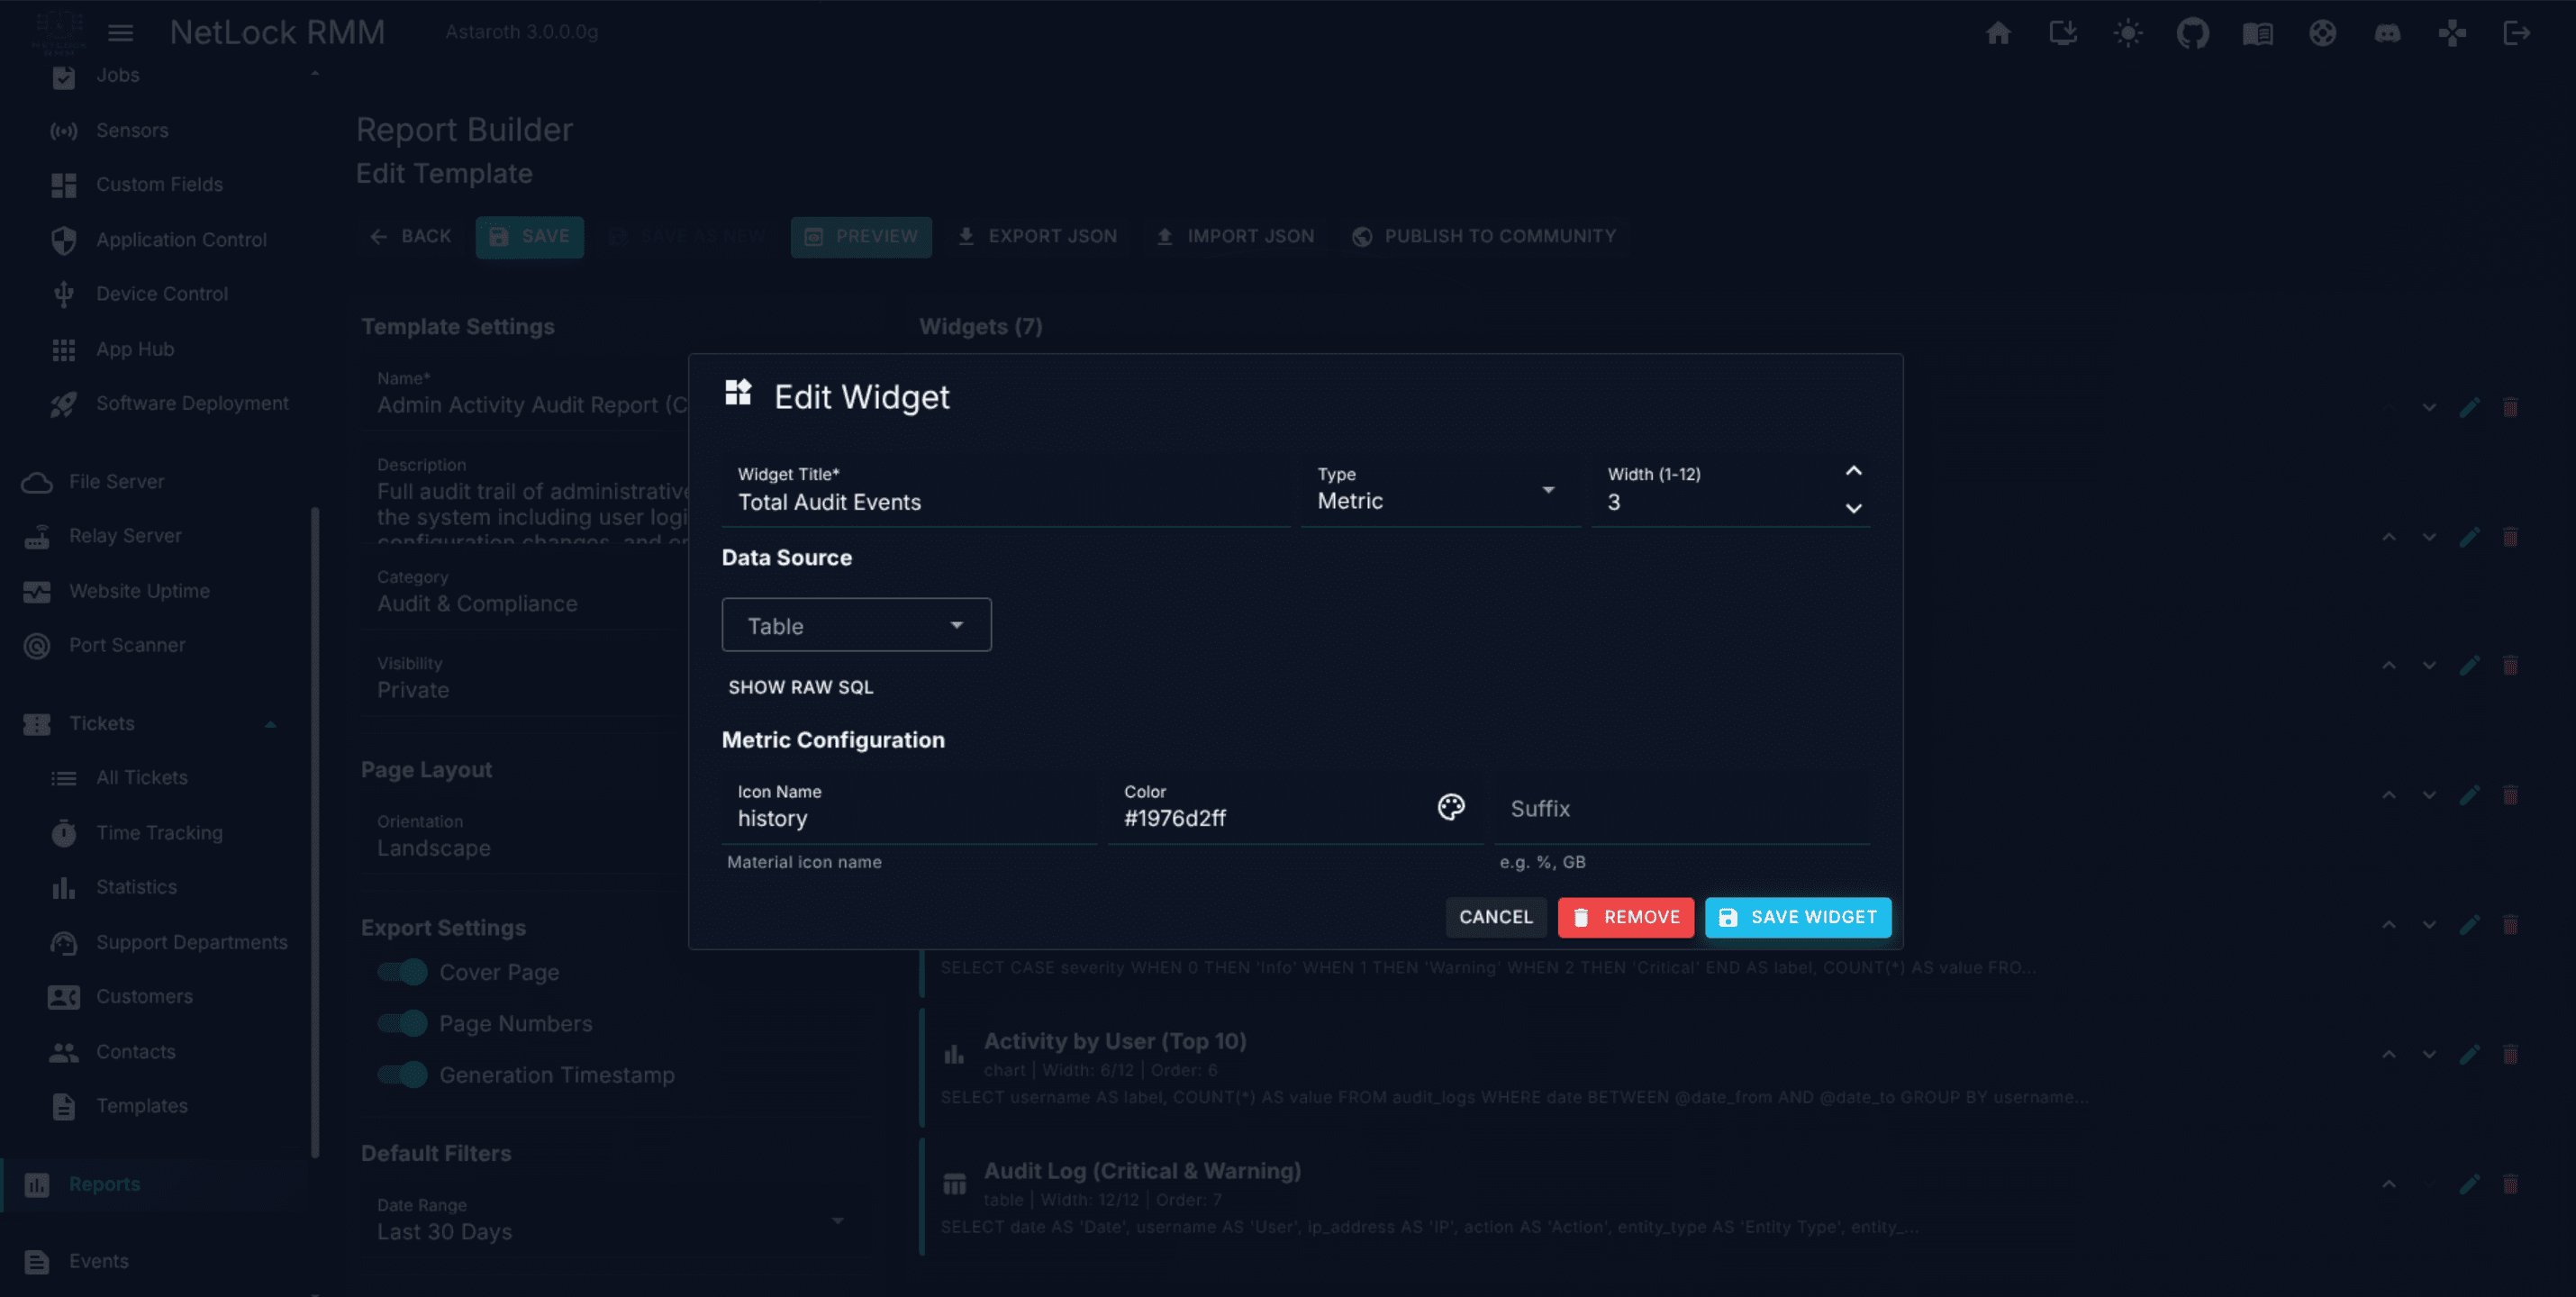Click Import JSON button
2576x1297 pixels.
pos(1235,237)
